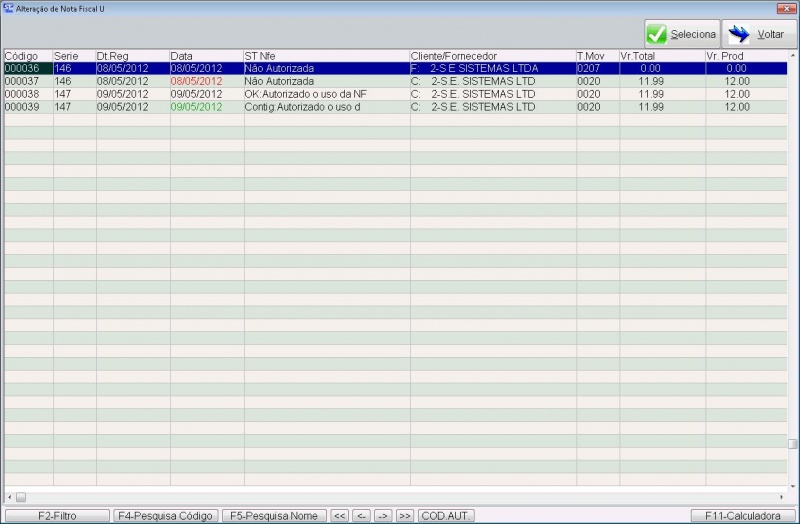Open the F2-Filtro filter
Image resolution: width=800 pixels, height=524 pixels.
click(x=58, y=516)
